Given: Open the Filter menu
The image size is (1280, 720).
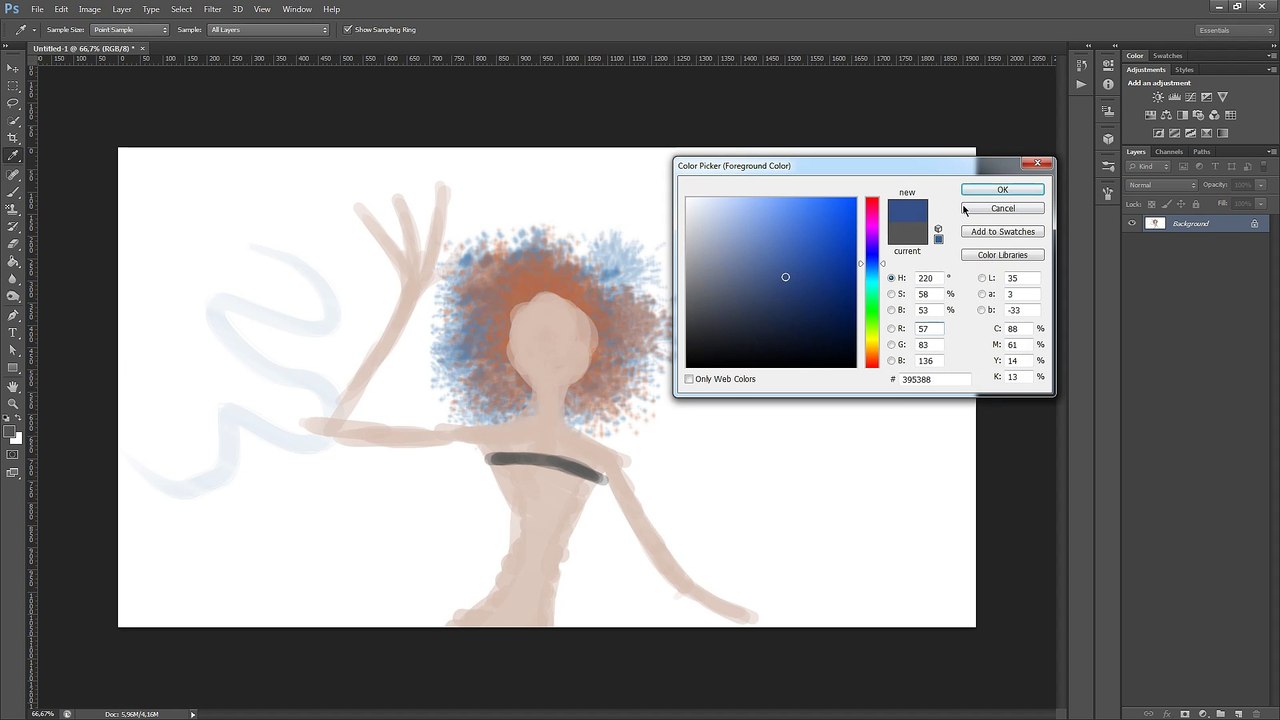Looking at the screenshot, I should point(213,9).
